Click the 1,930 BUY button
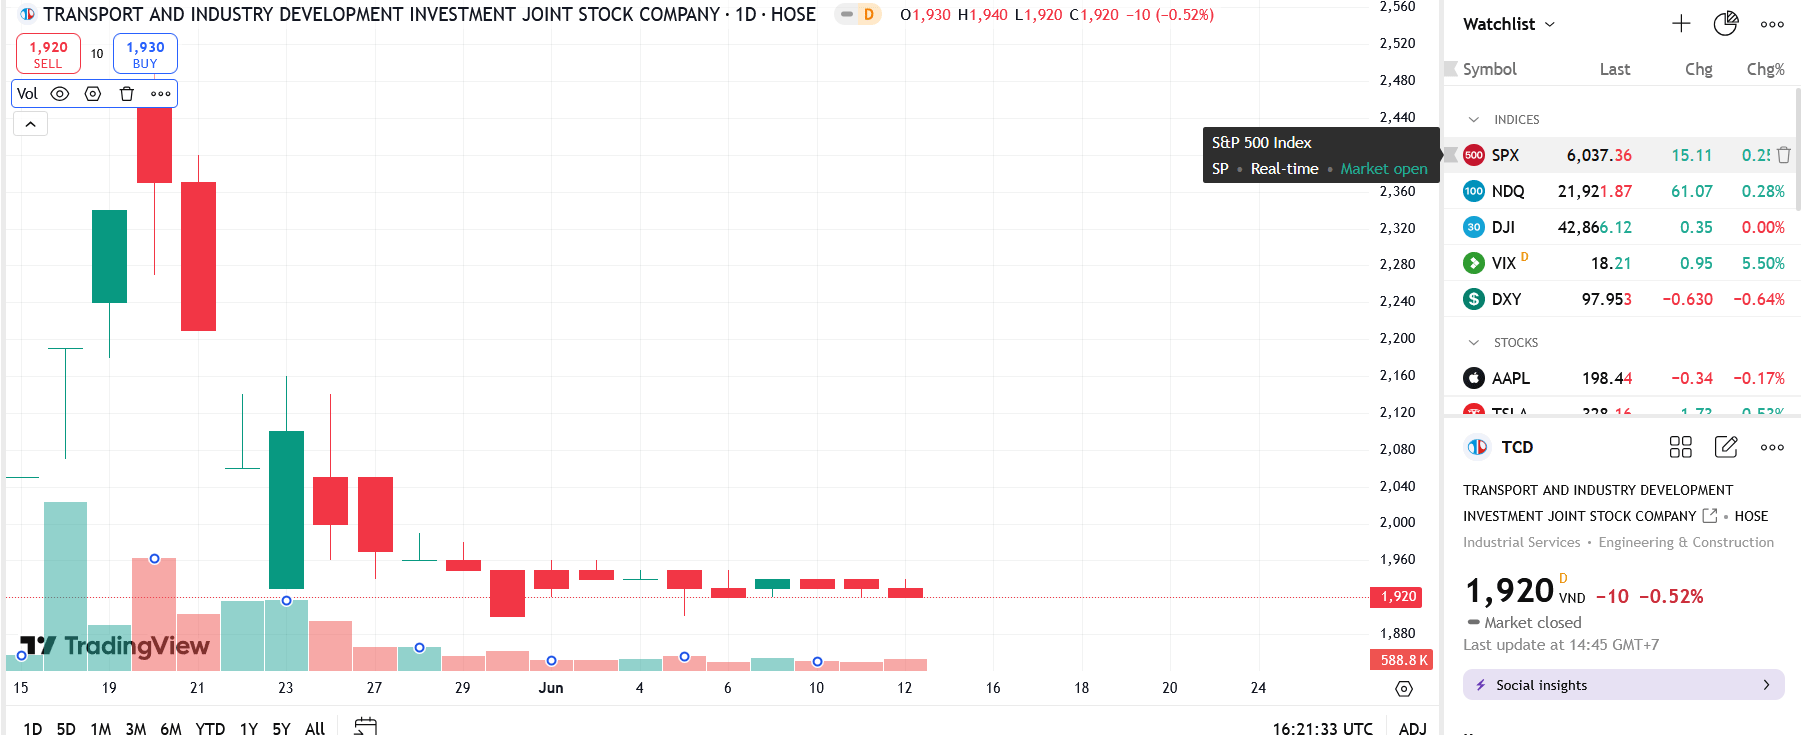 tap(145, 54)
